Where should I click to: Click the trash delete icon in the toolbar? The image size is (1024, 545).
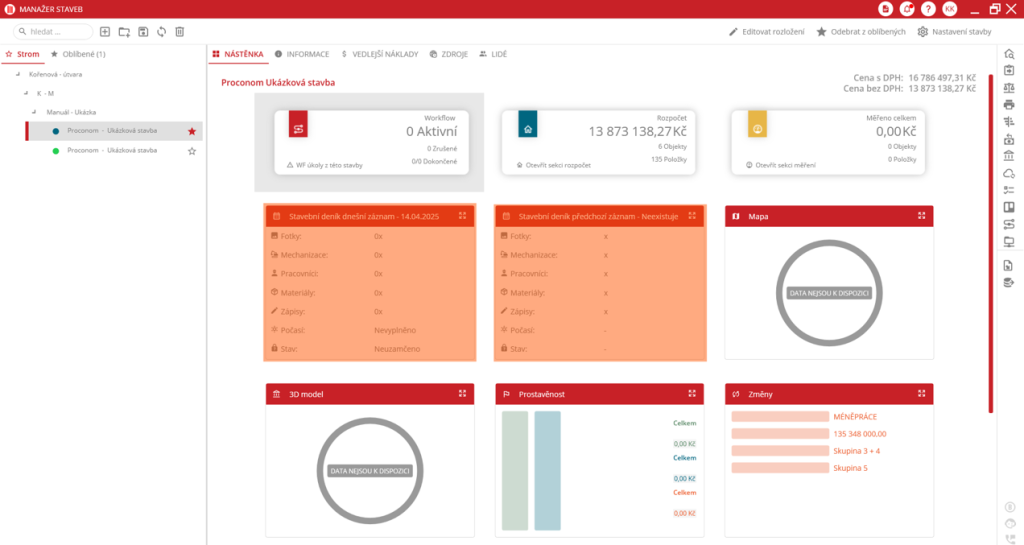[x=180, y=32]
